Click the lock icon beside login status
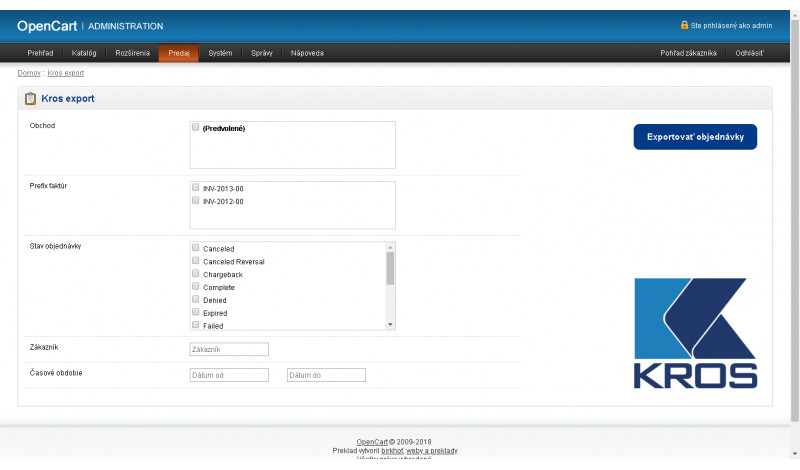Viewport: 800px width, 470px height. pos(684,25)
